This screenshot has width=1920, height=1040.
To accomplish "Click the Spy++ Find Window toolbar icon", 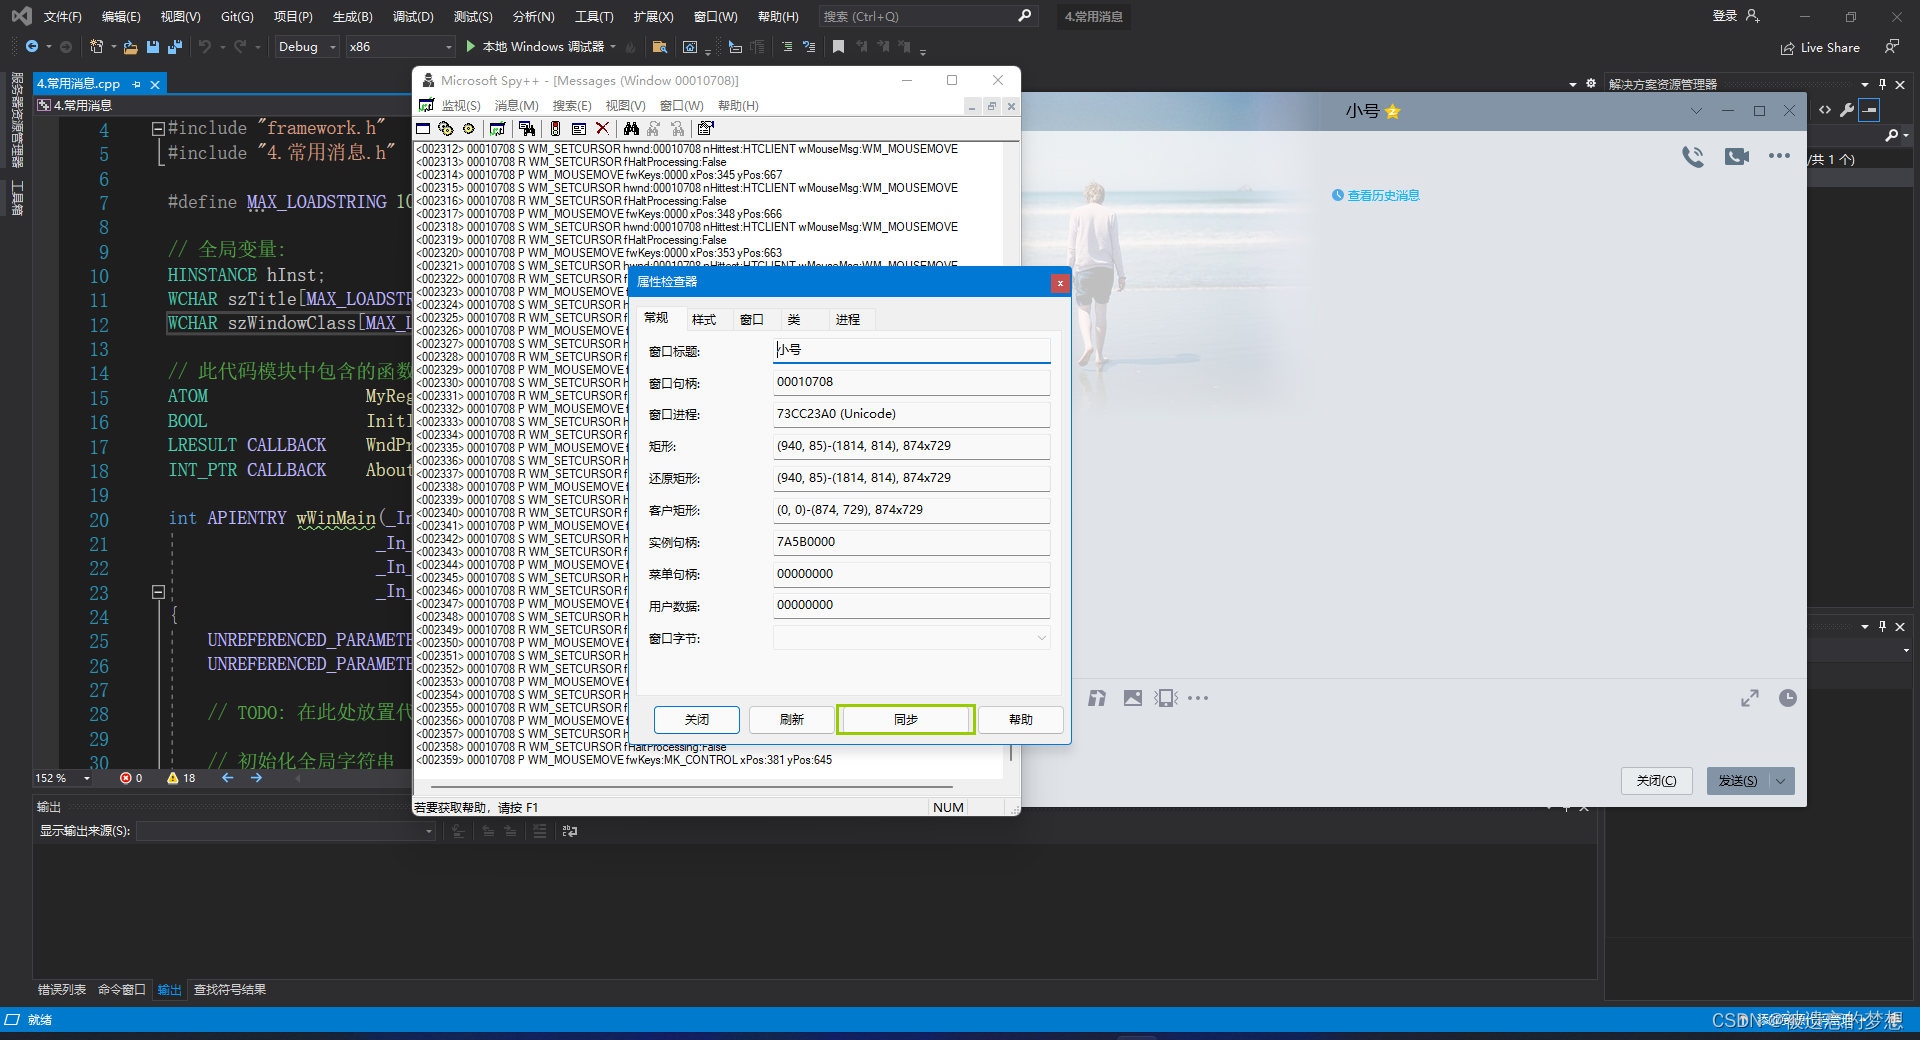I will tap(526, 129).
